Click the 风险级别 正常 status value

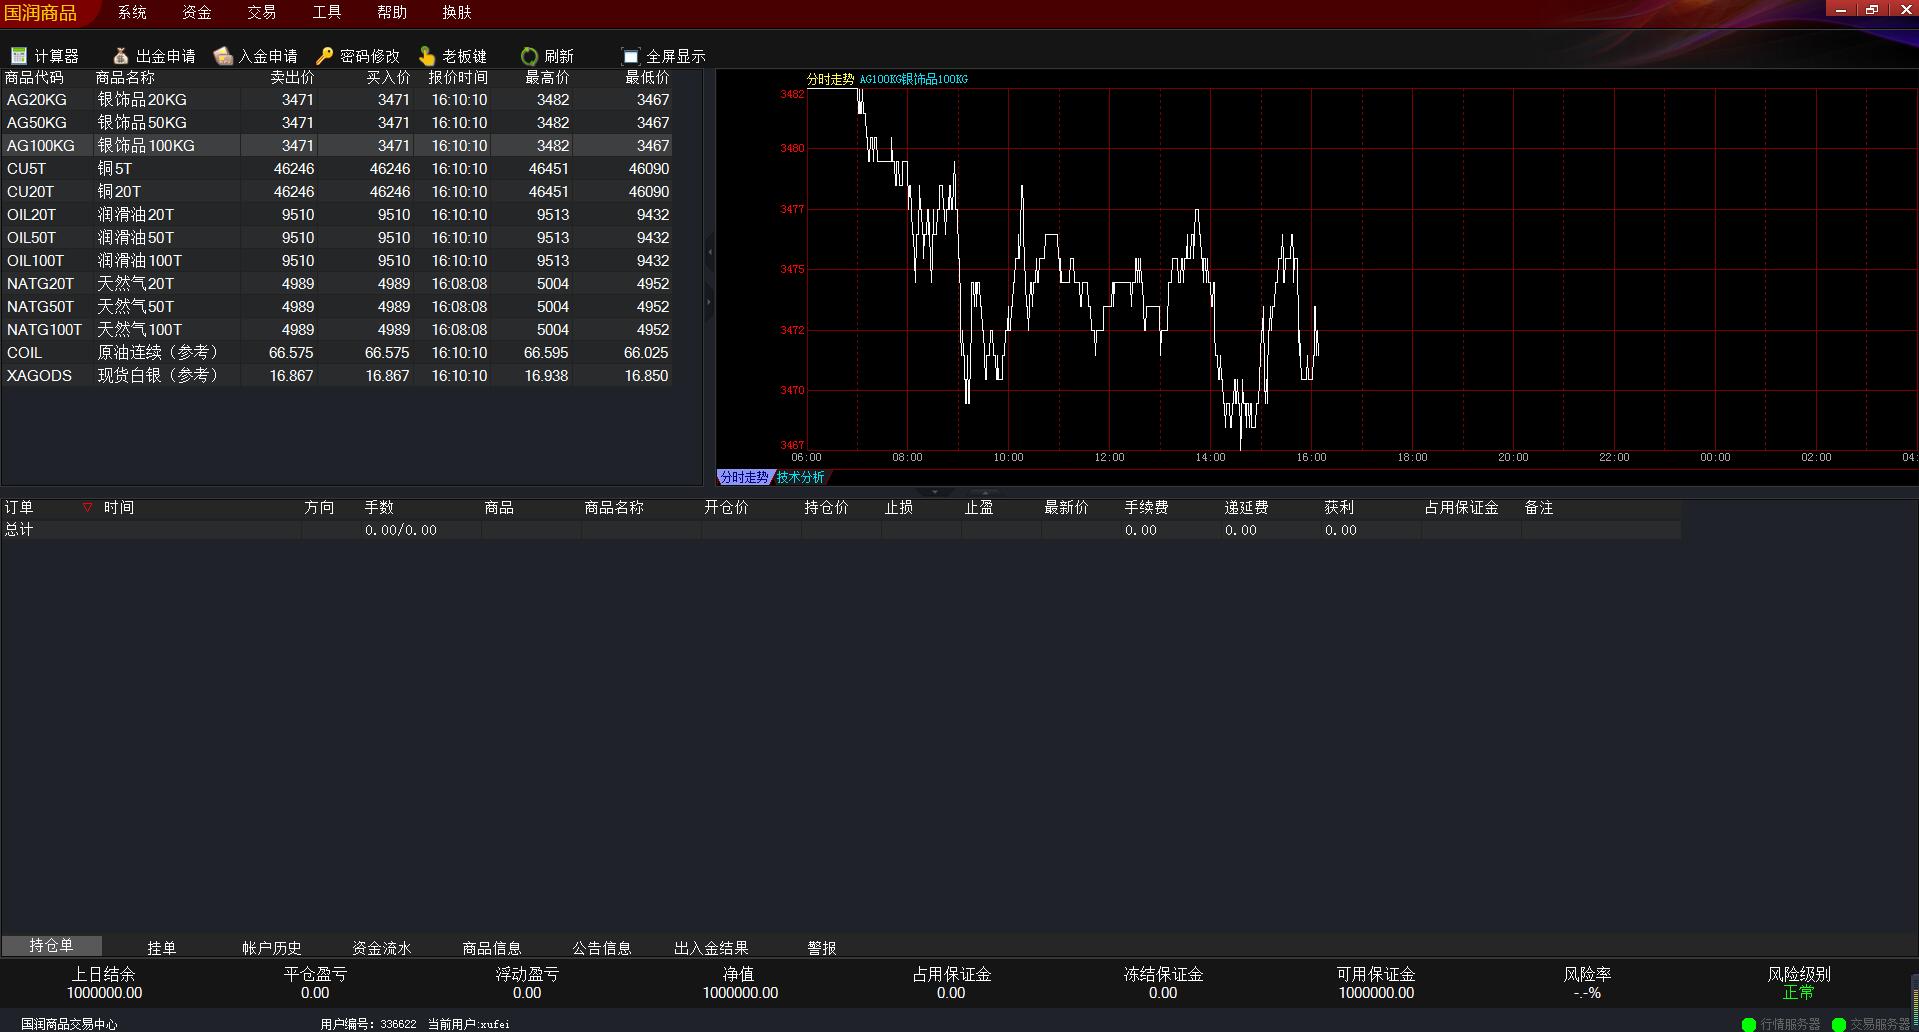pos(1798,993)
